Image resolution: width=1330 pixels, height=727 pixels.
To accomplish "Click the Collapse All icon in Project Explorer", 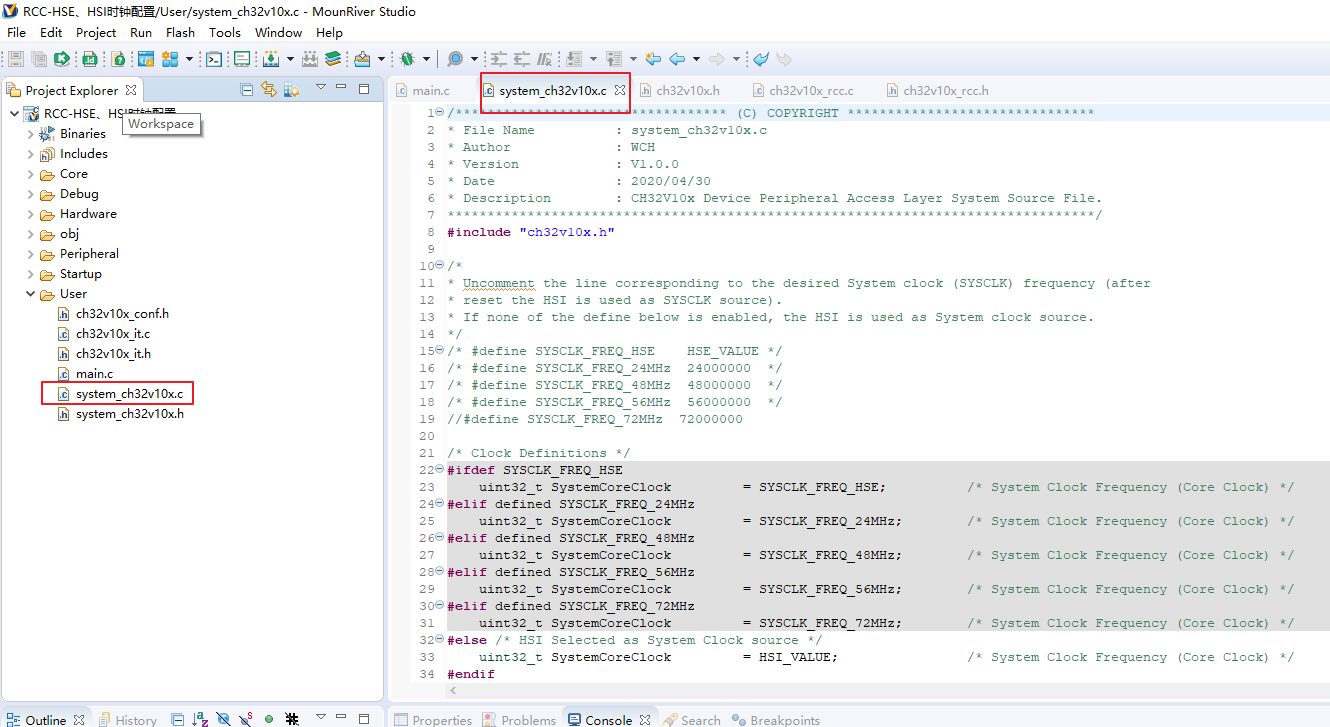I will pos(247,89).
